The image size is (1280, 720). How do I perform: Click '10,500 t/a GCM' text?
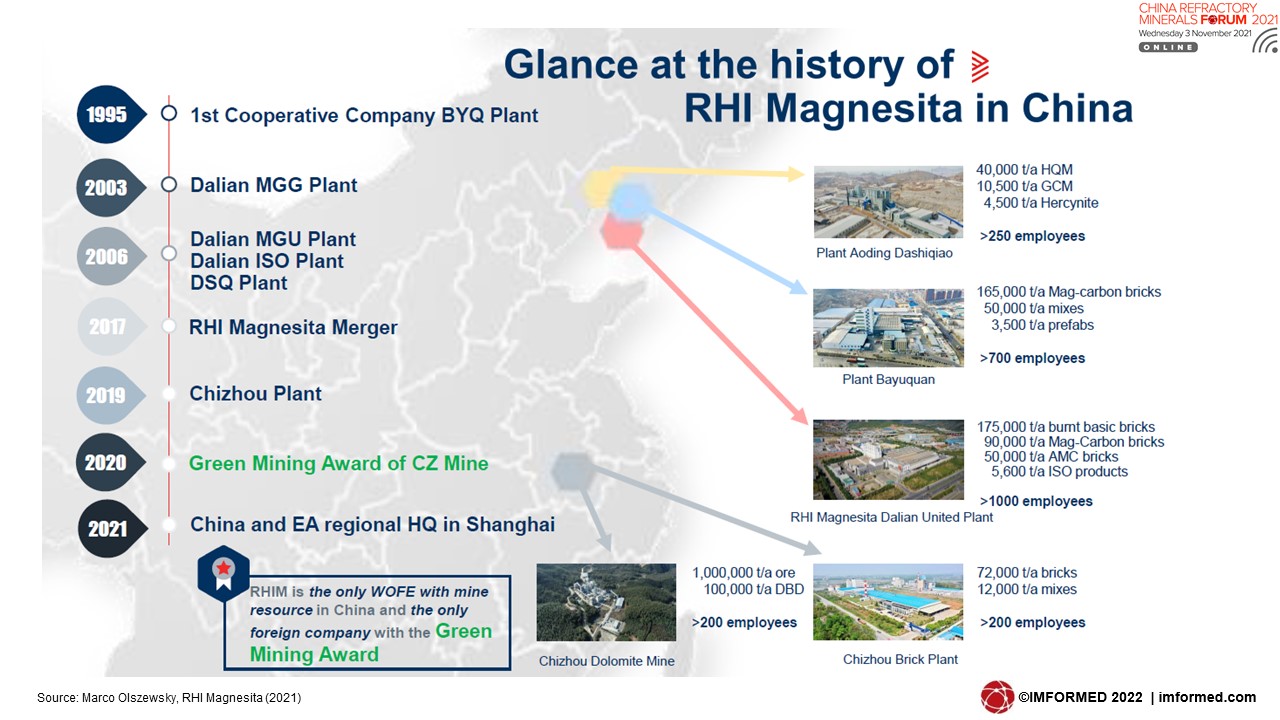pos(1024,186)
